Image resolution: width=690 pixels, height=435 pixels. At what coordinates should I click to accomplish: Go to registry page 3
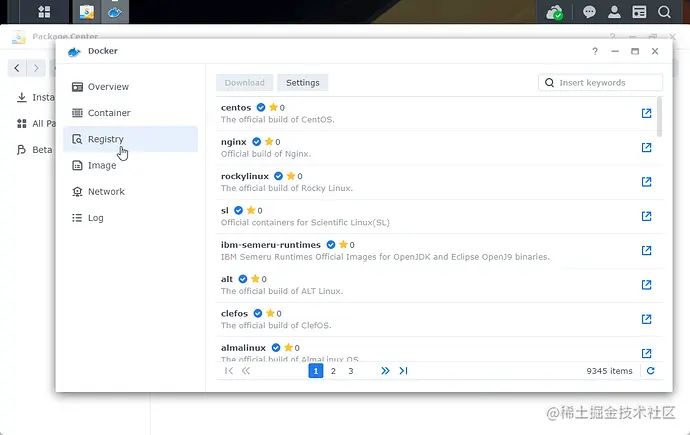pos(351,371)
